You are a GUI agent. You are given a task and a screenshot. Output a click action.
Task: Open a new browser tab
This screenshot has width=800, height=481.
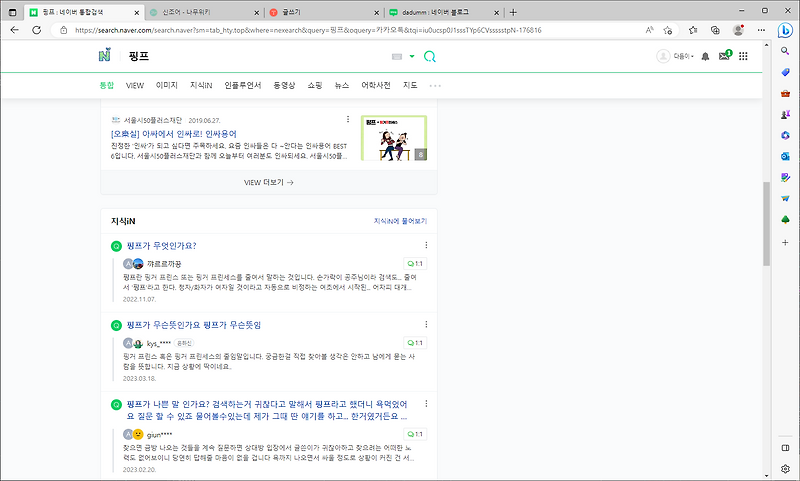click(513, 12)
